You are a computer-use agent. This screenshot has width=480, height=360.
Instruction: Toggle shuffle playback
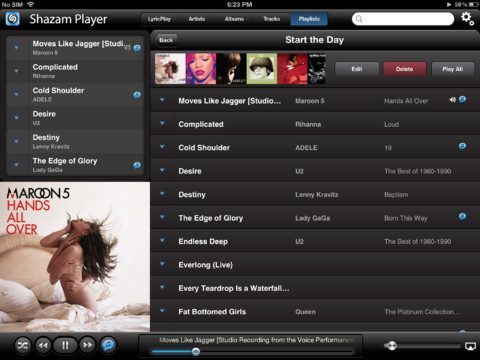click(23, 345)
